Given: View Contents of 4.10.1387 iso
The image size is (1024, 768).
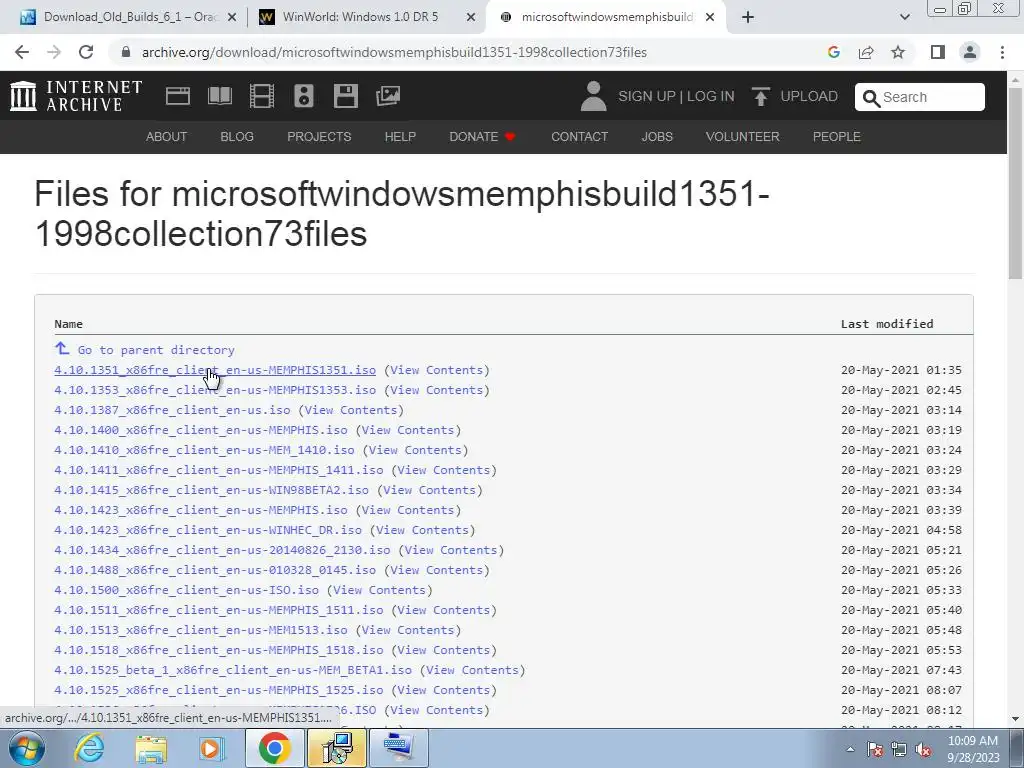Looking at the screenshot, I should [x=351, y=410].
